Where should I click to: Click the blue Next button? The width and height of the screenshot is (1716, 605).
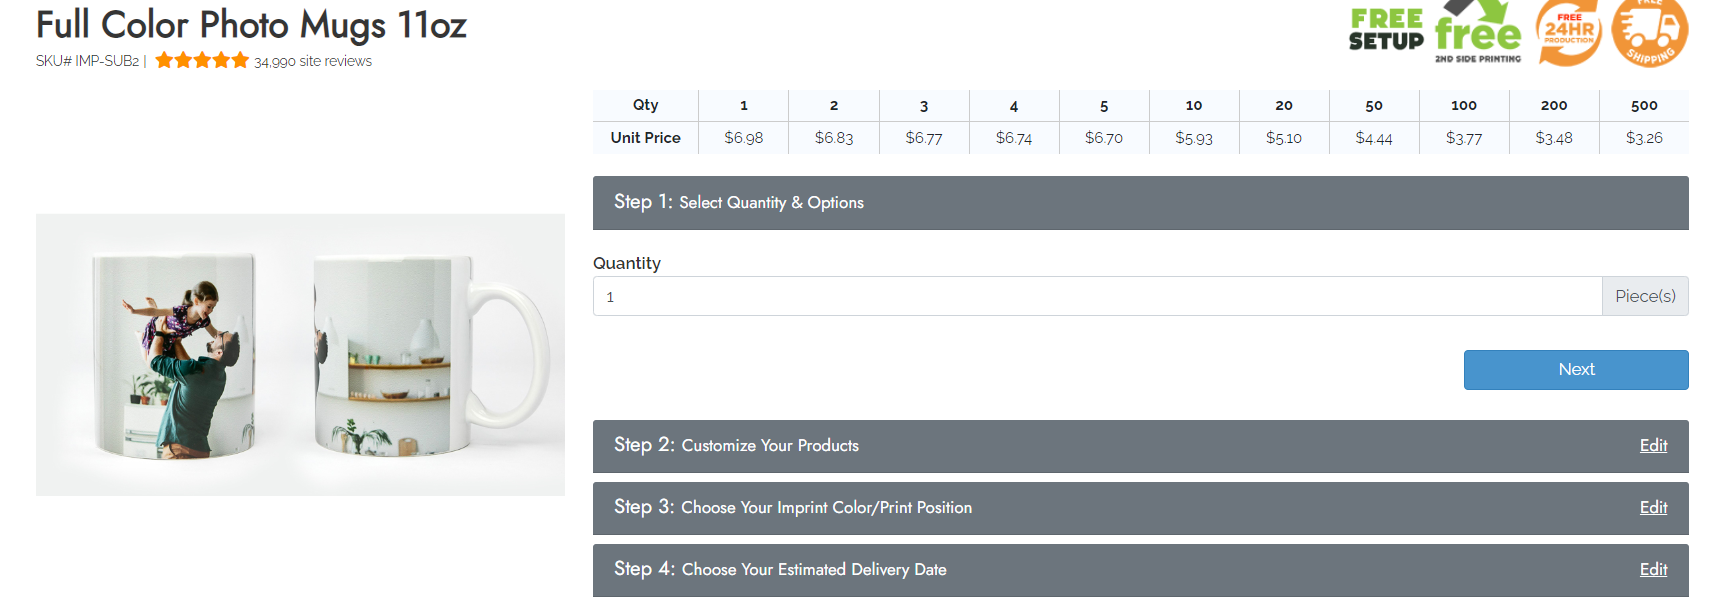[1576, 370]
